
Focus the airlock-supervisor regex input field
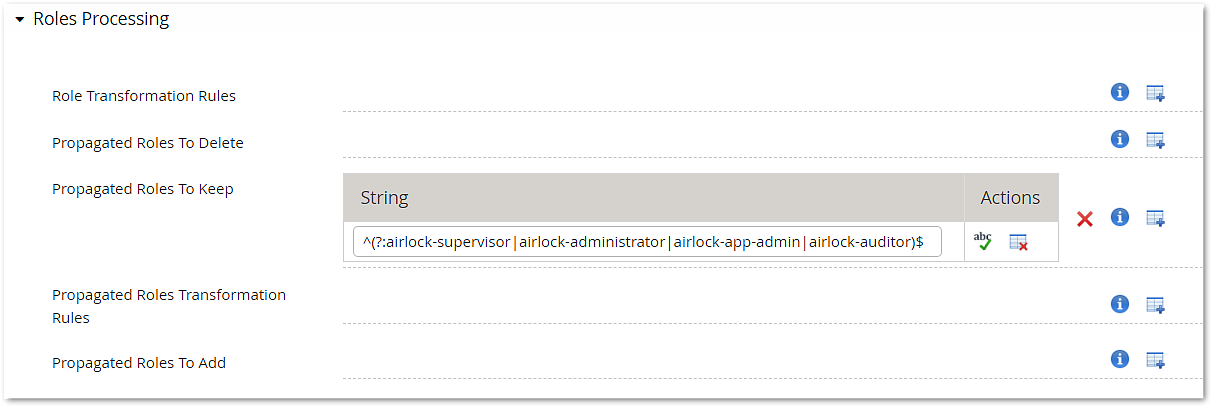(647, 242)
